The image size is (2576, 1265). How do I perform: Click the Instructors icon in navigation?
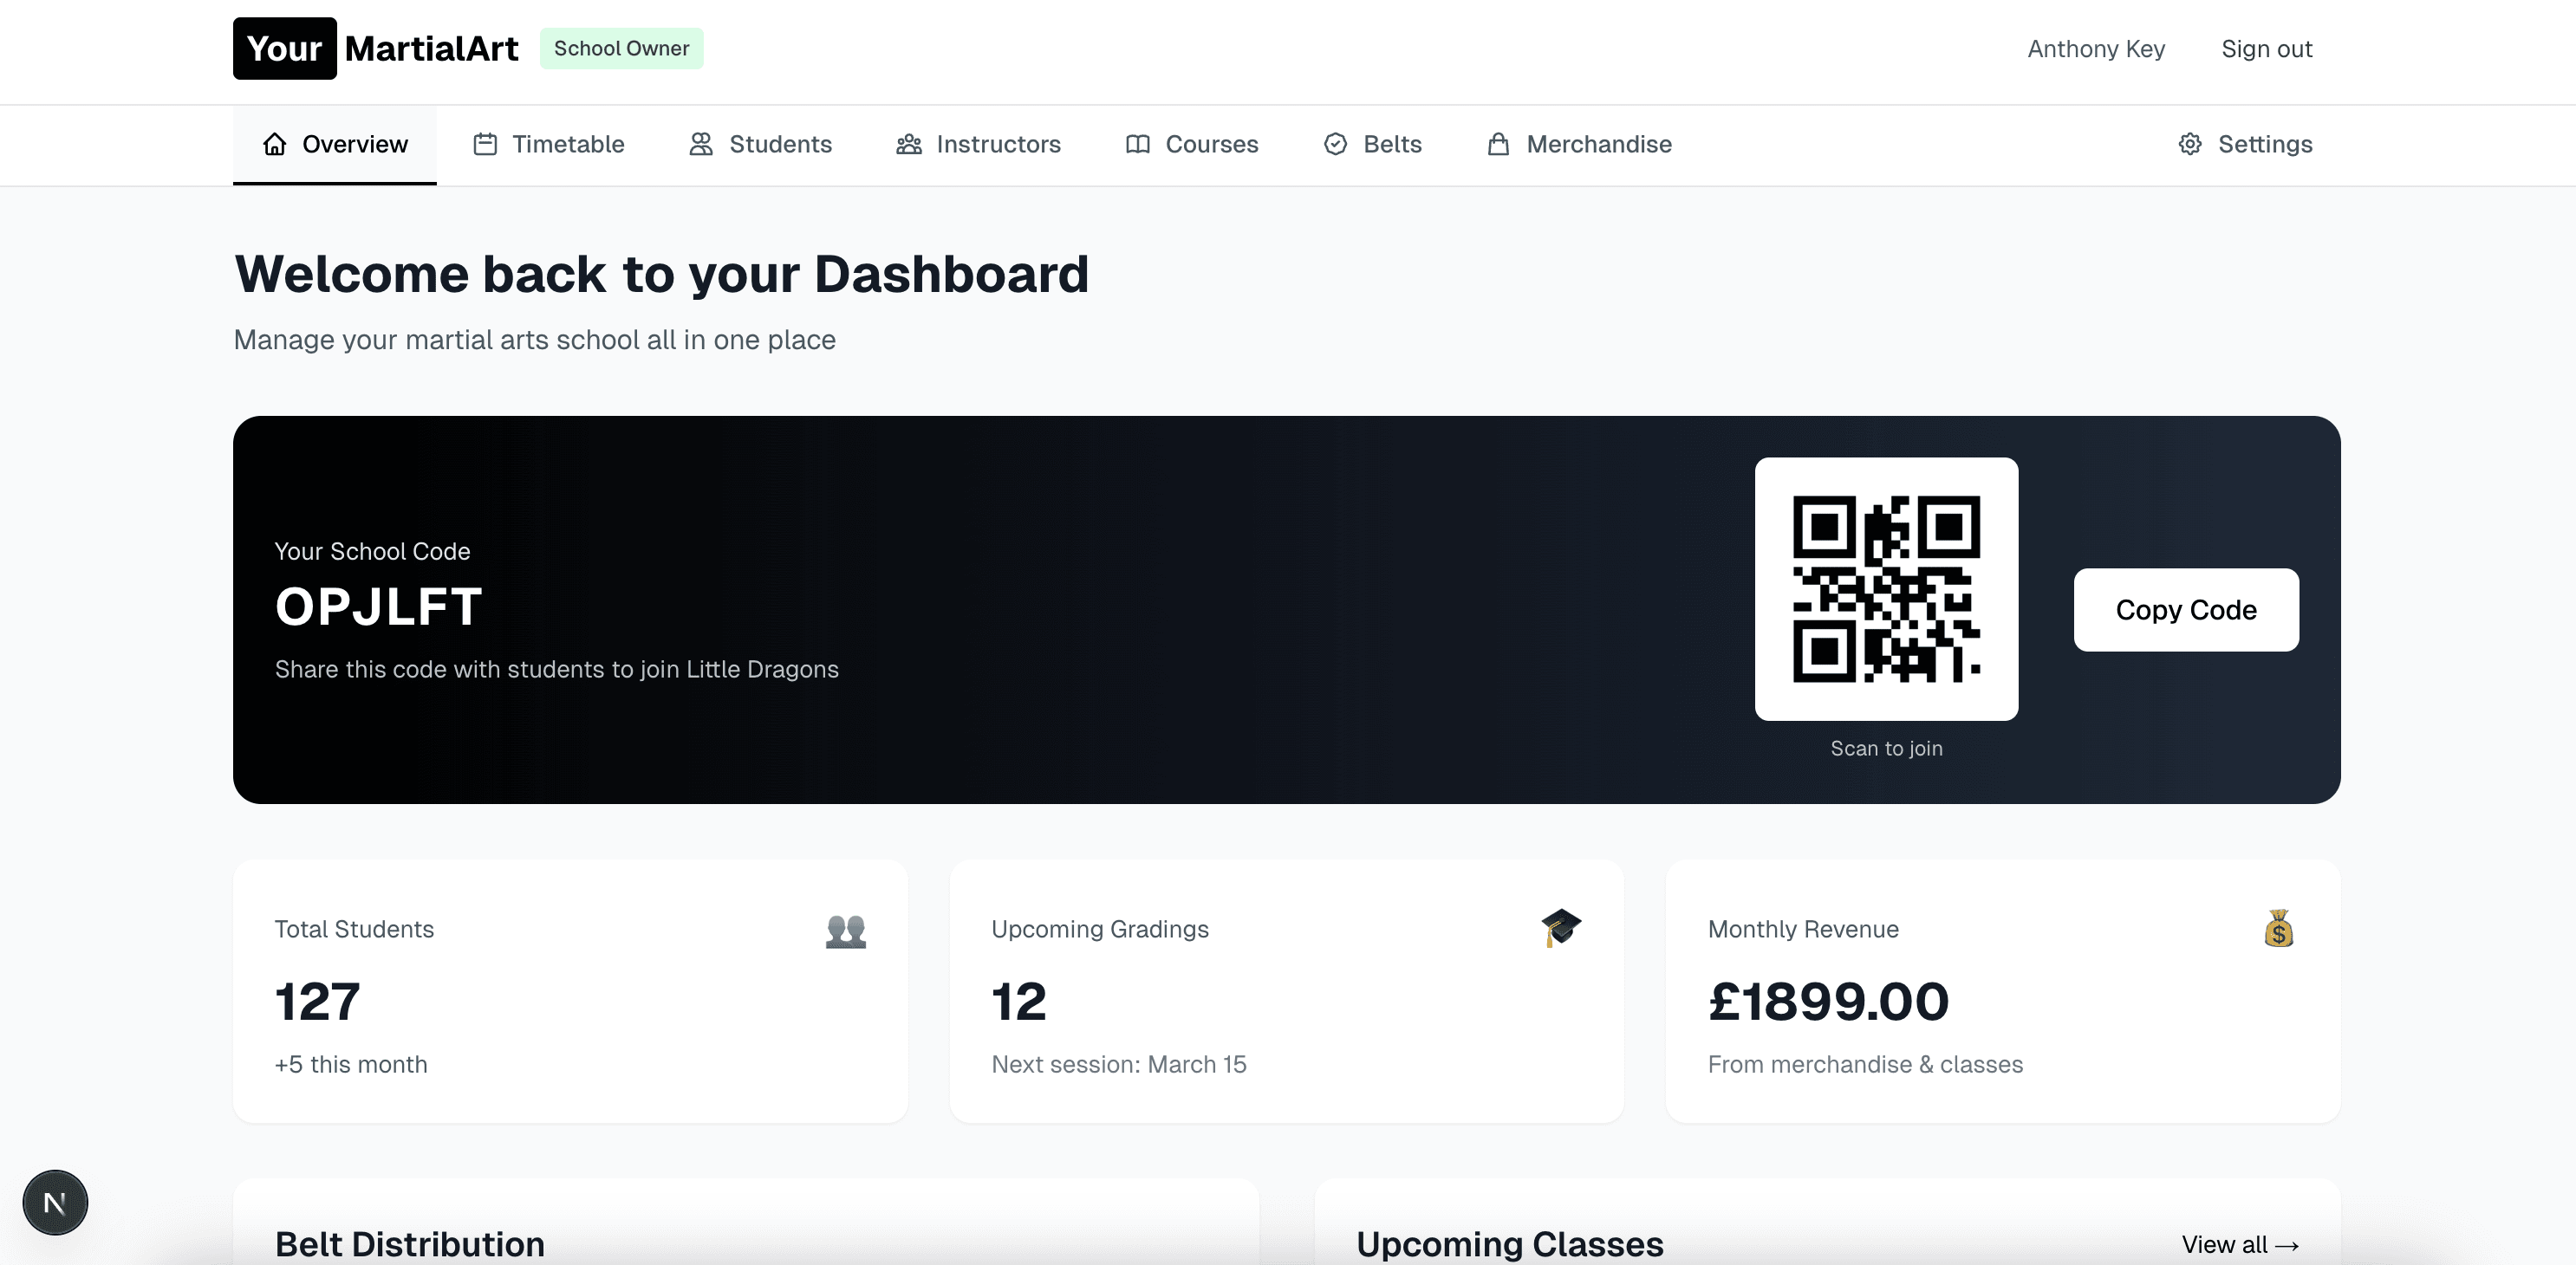(908, 144)
